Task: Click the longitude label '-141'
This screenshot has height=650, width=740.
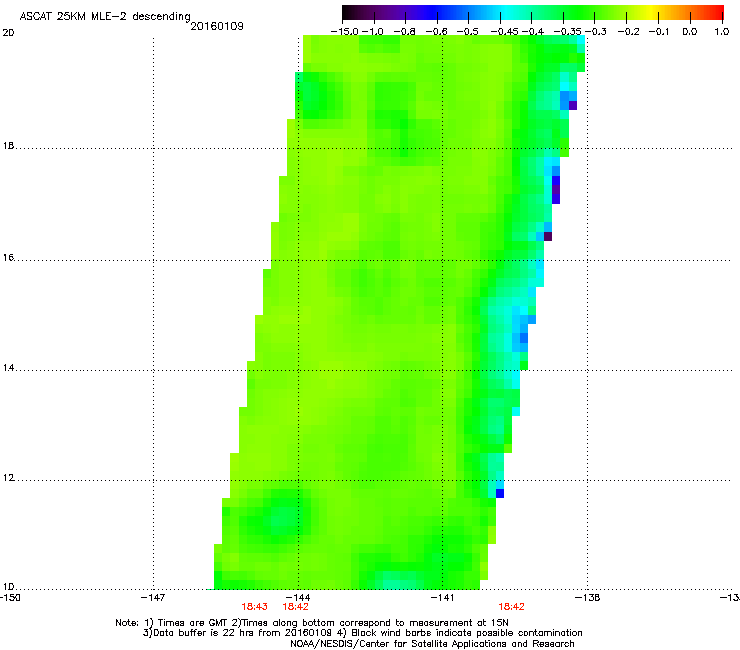Action: (442, 598)
